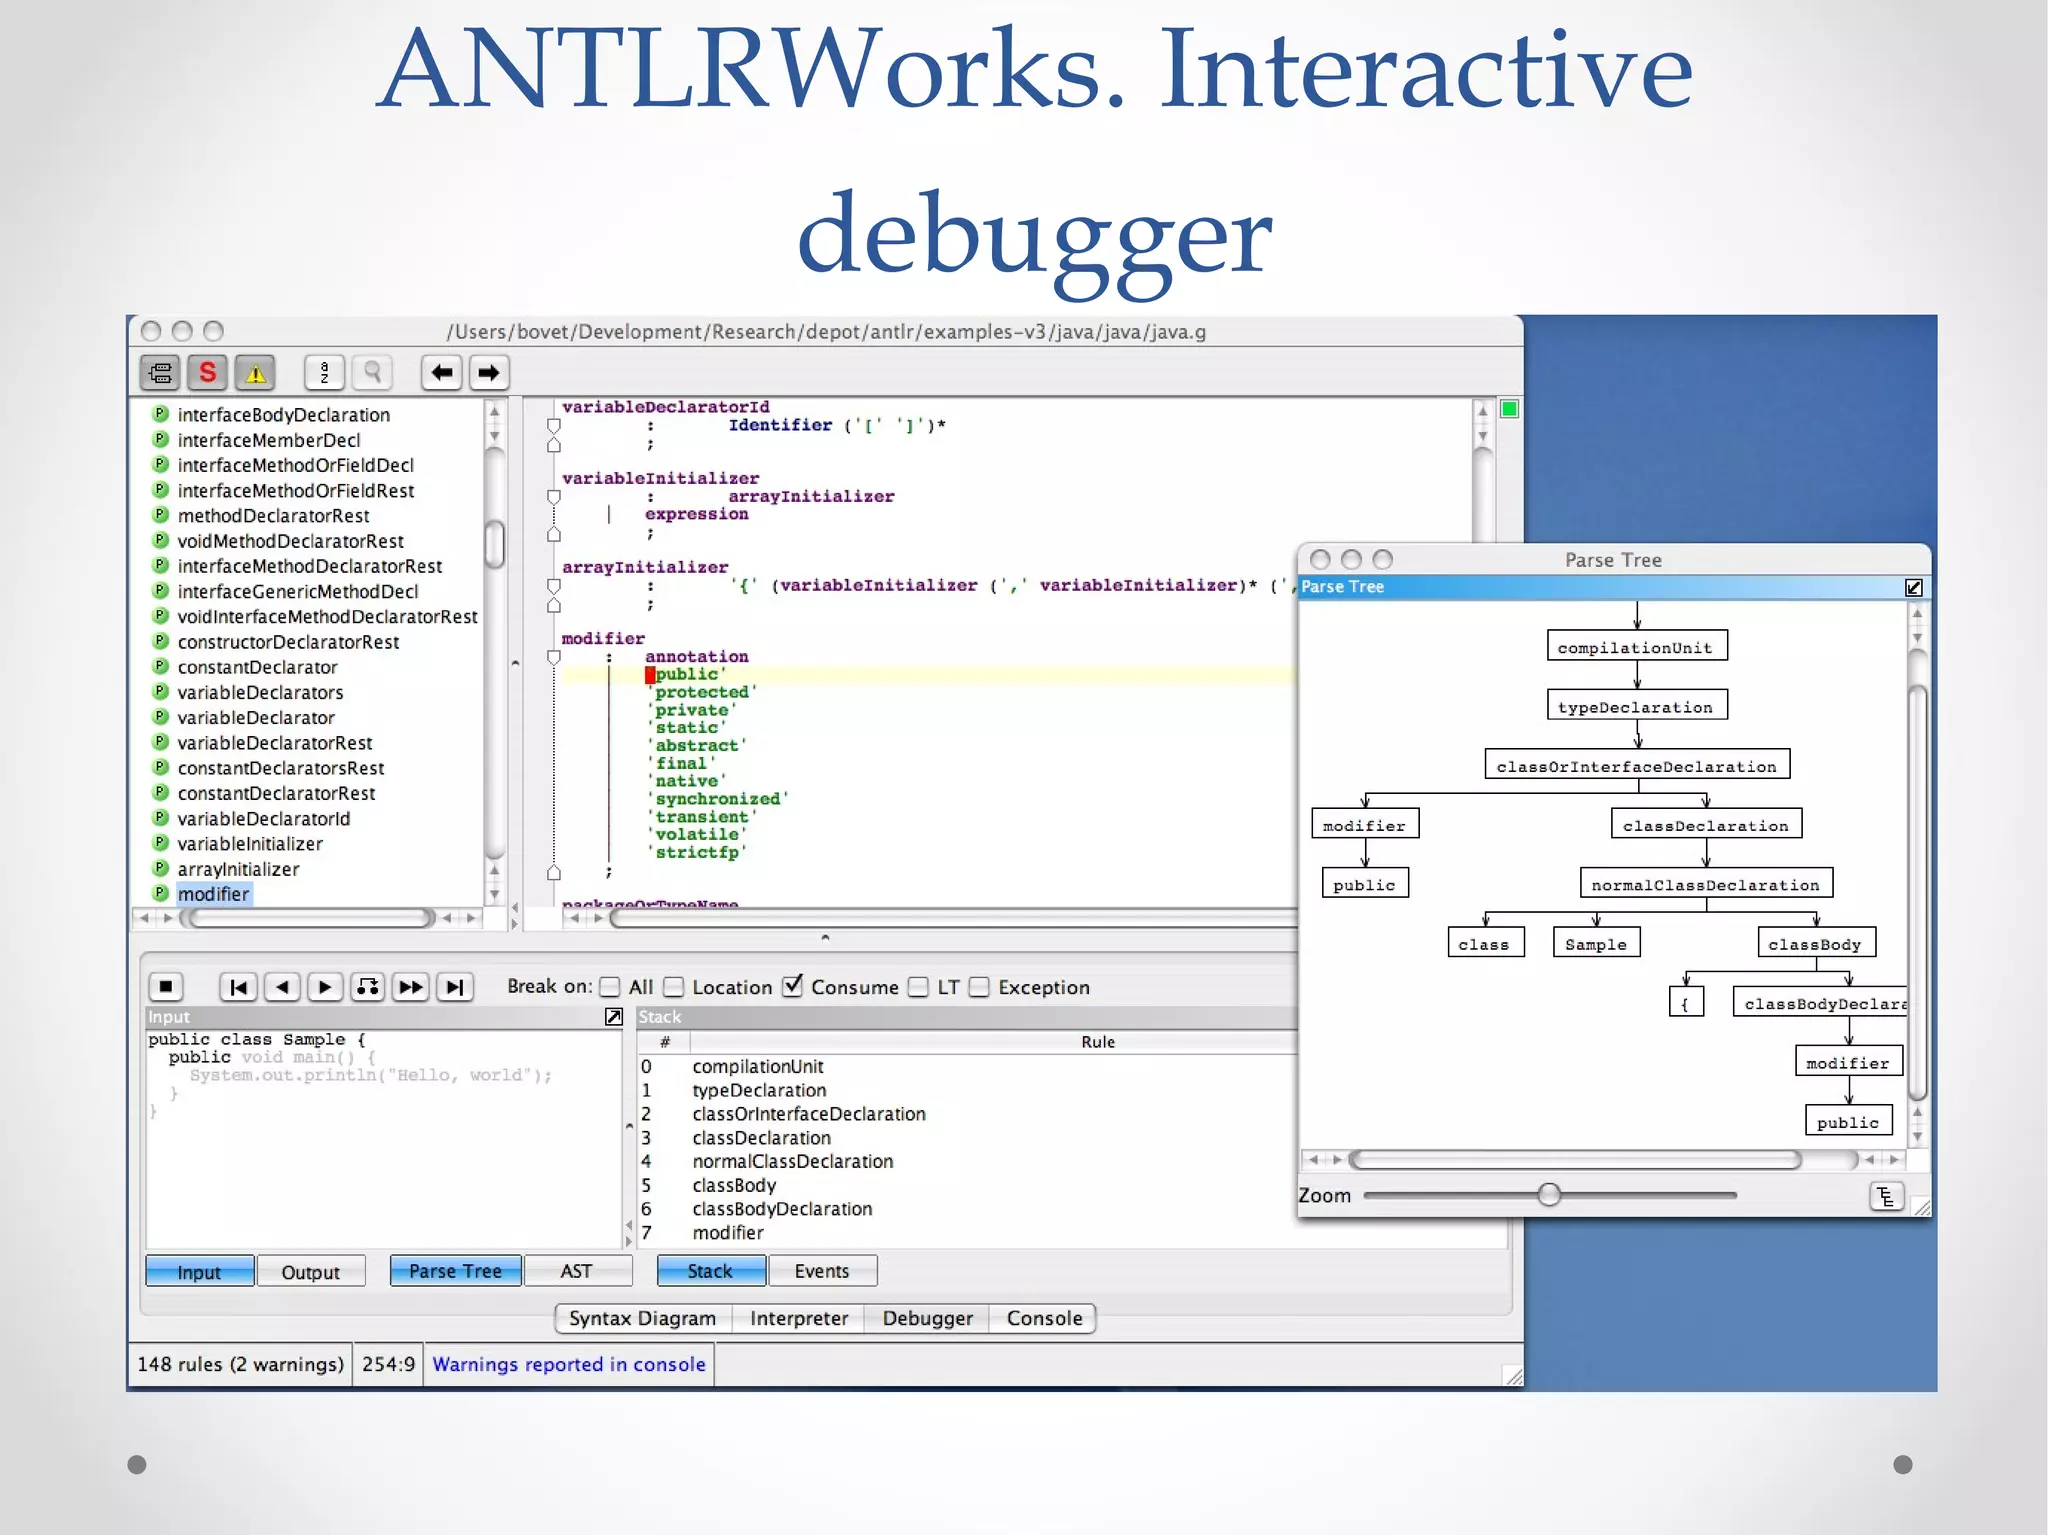Uncheck Break on Consume checkbox
Screen dimensions: 2048x1535
tap(793, 986)
